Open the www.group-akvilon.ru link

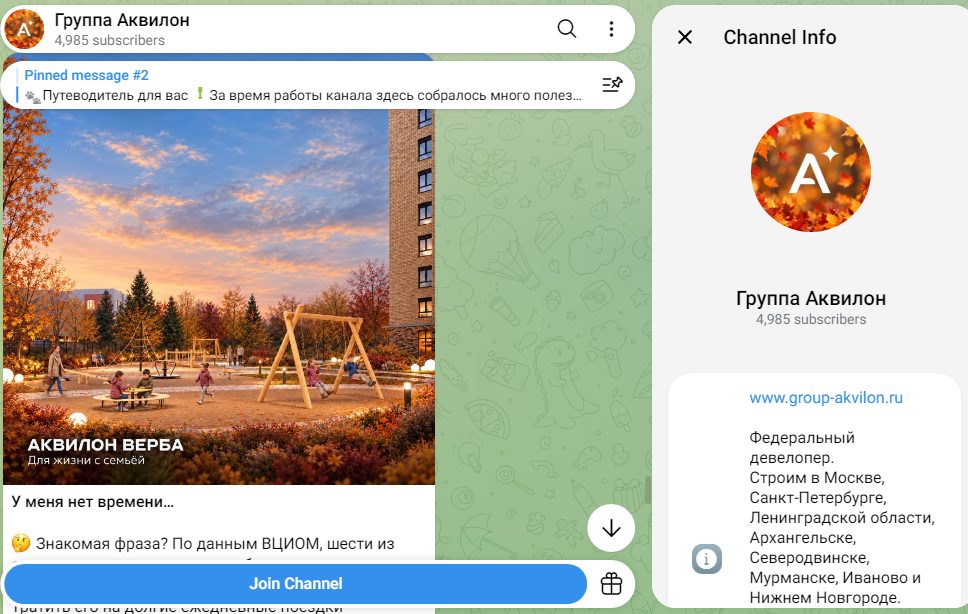tap(825, 397)
